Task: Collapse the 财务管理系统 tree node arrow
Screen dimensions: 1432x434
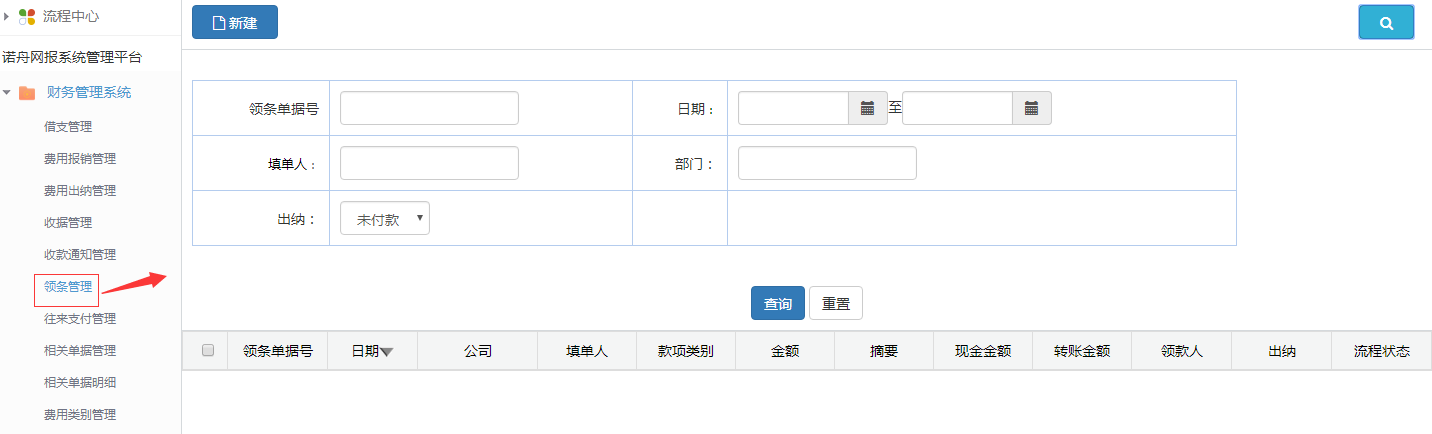Action: tap(7, 92)
